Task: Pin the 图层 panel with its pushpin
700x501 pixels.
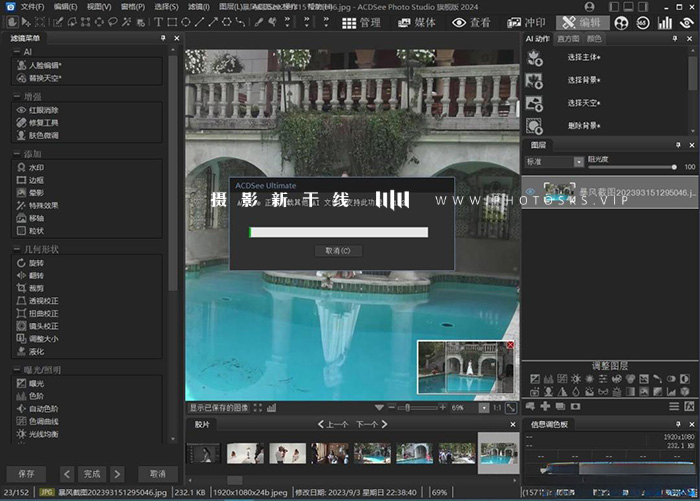Action: (678, 145)
